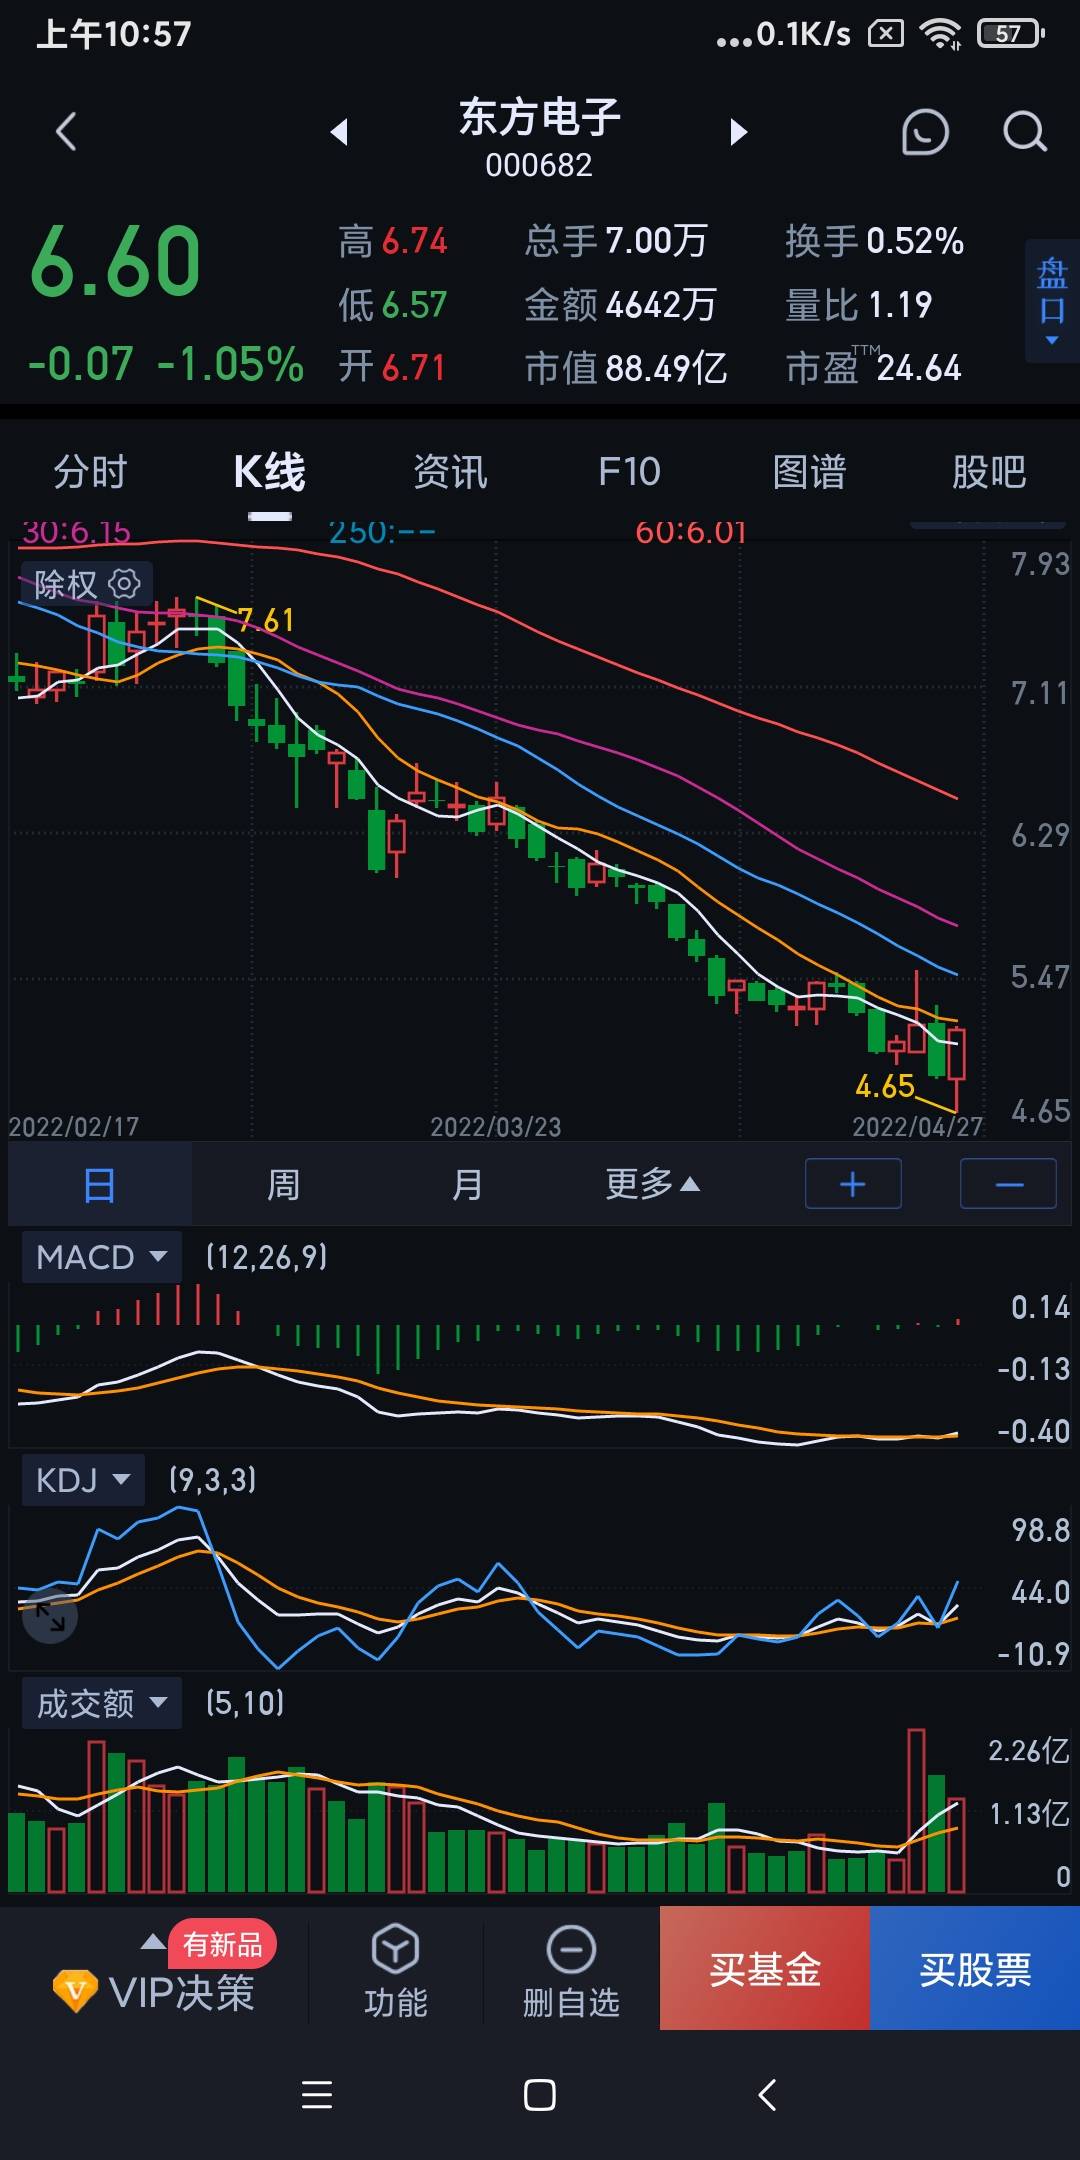The width and height of the screenshot is (1080, 2160).
Task: Open KDJ indicator dropdown
Action: [x=84, y=1480]
